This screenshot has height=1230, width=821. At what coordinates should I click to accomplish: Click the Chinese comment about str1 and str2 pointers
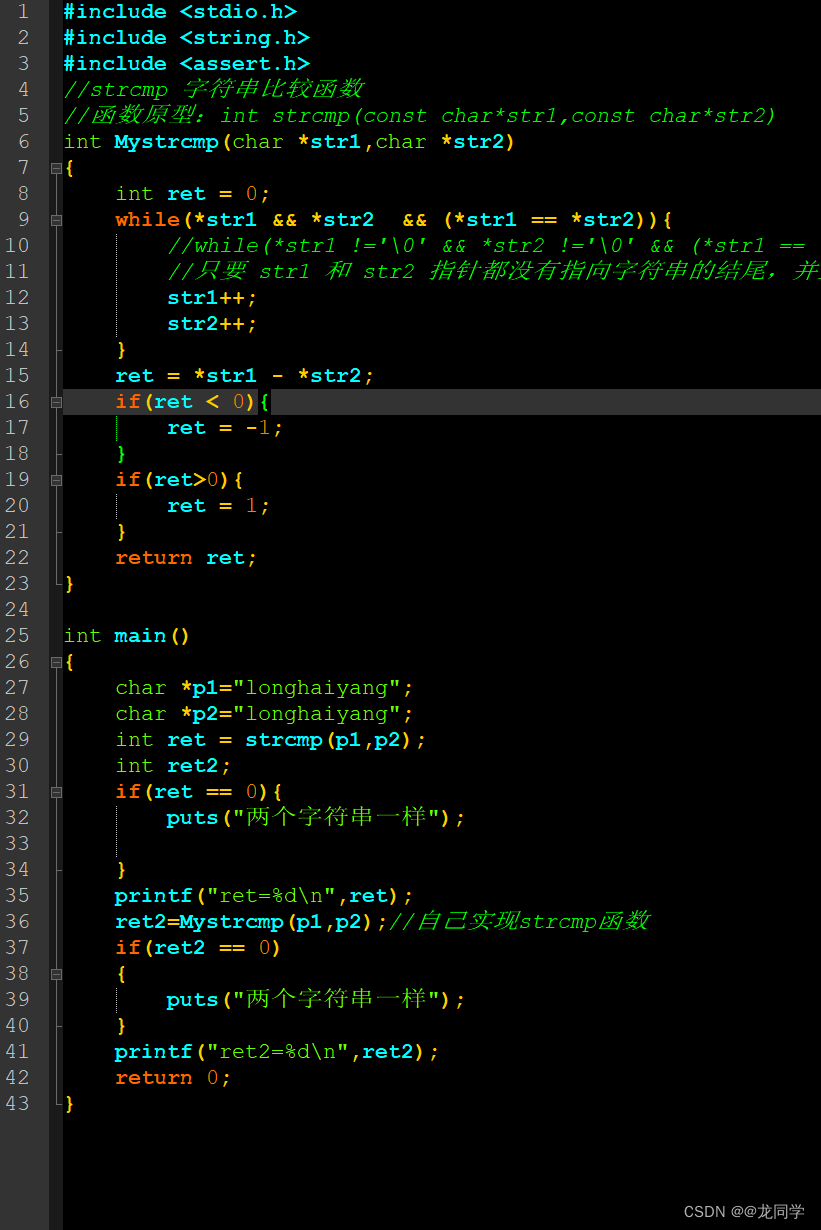click(x=494, y=271)
